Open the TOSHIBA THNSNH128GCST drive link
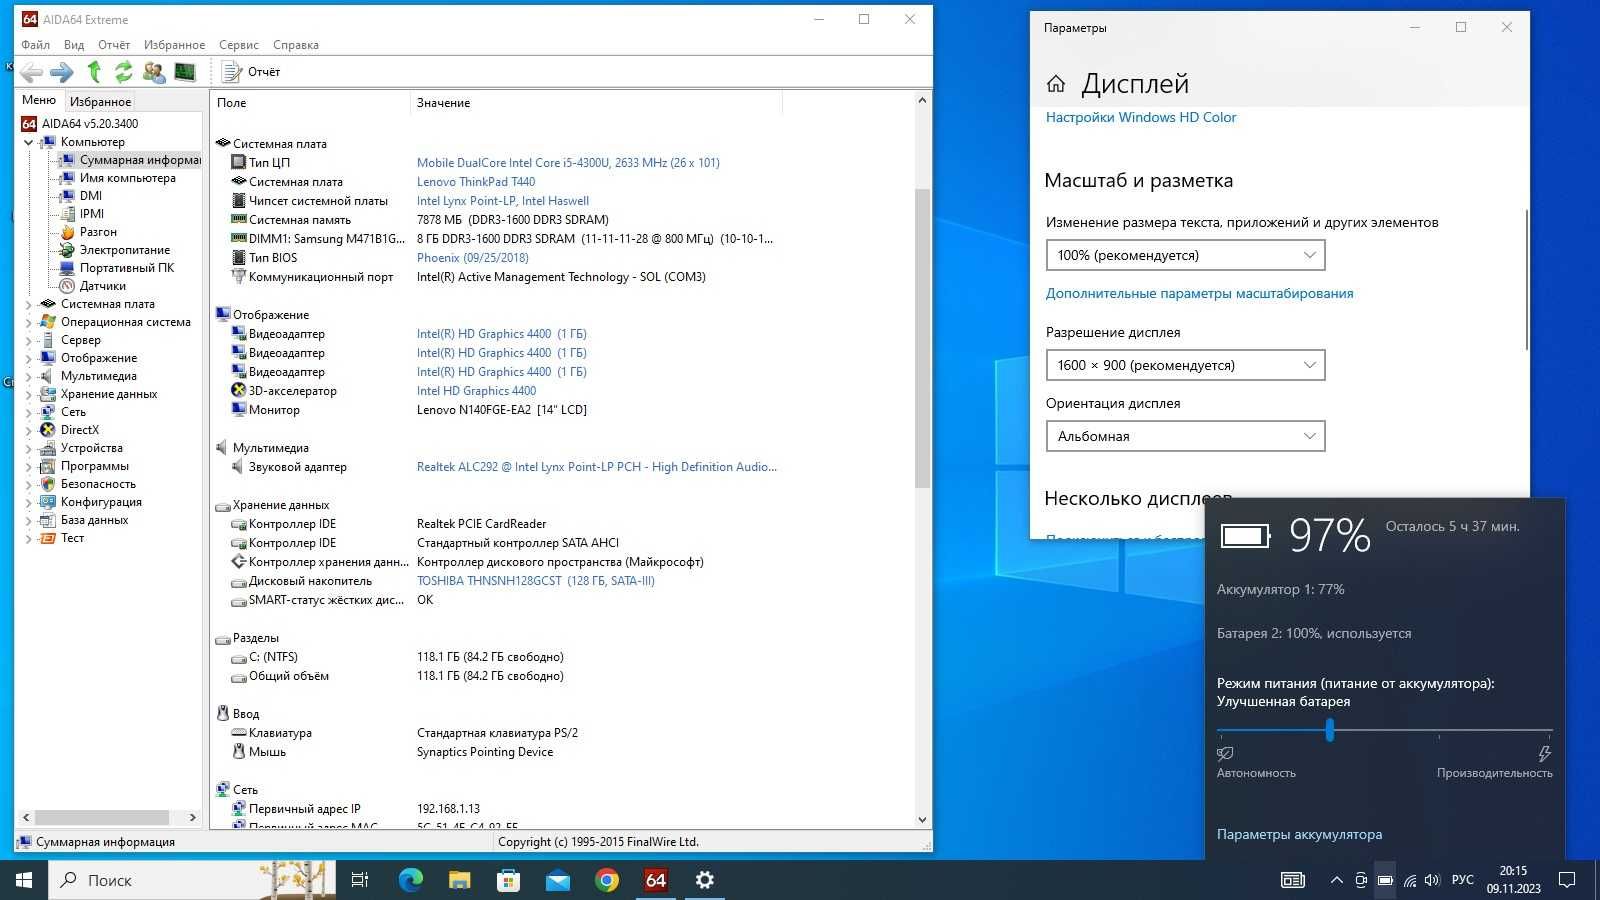Viewport: 1600px width, 900px height. pyautogui.click(x=536, y=581)
